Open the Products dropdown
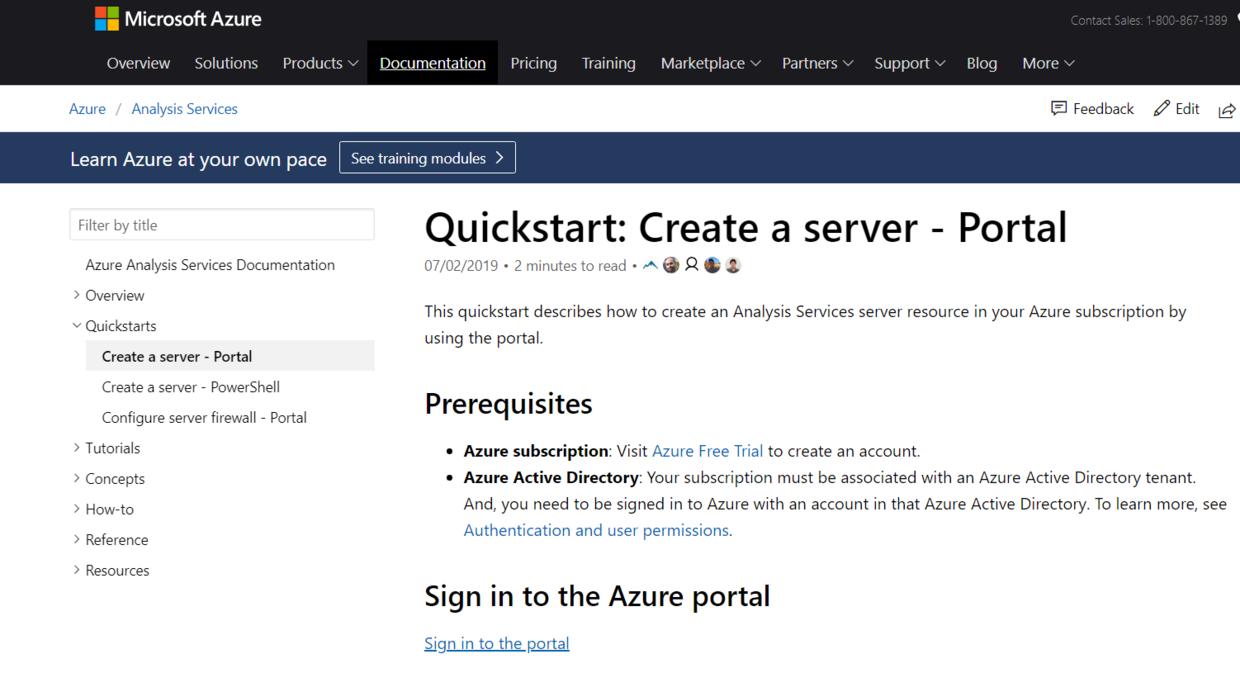This screenshot has height=673, width=1240. (319, 62)
